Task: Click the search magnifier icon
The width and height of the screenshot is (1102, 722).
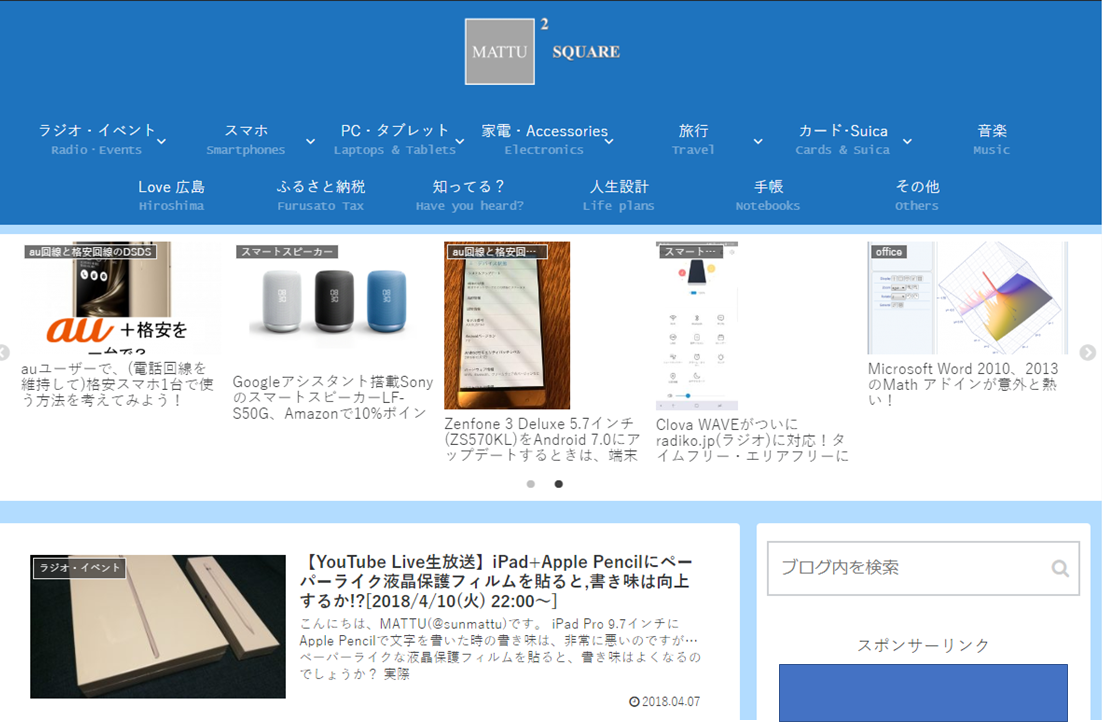Action: pyautogui.click(x=1060, y=568)
